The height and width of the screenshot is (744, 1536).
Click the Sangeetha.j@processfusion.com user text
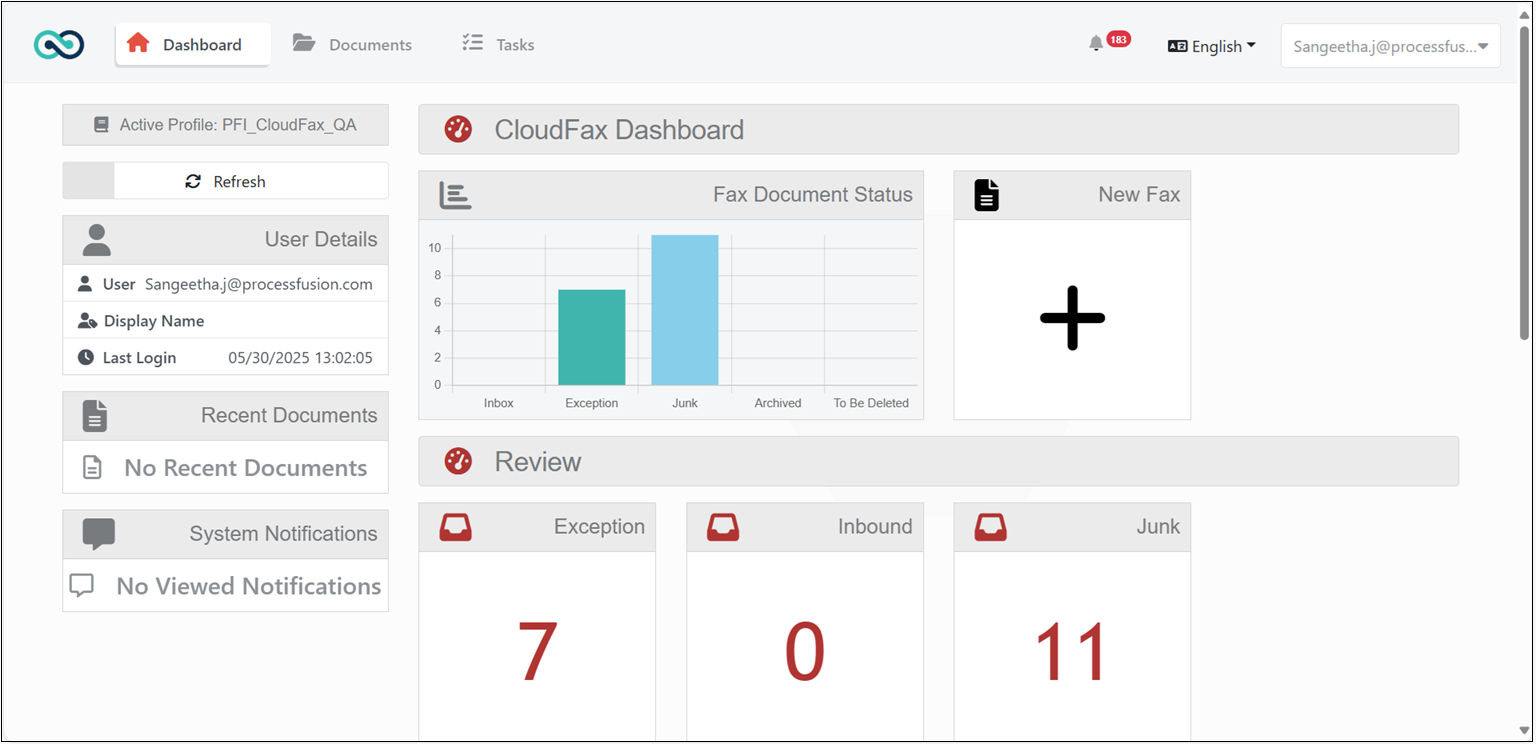tap(259, 284)
